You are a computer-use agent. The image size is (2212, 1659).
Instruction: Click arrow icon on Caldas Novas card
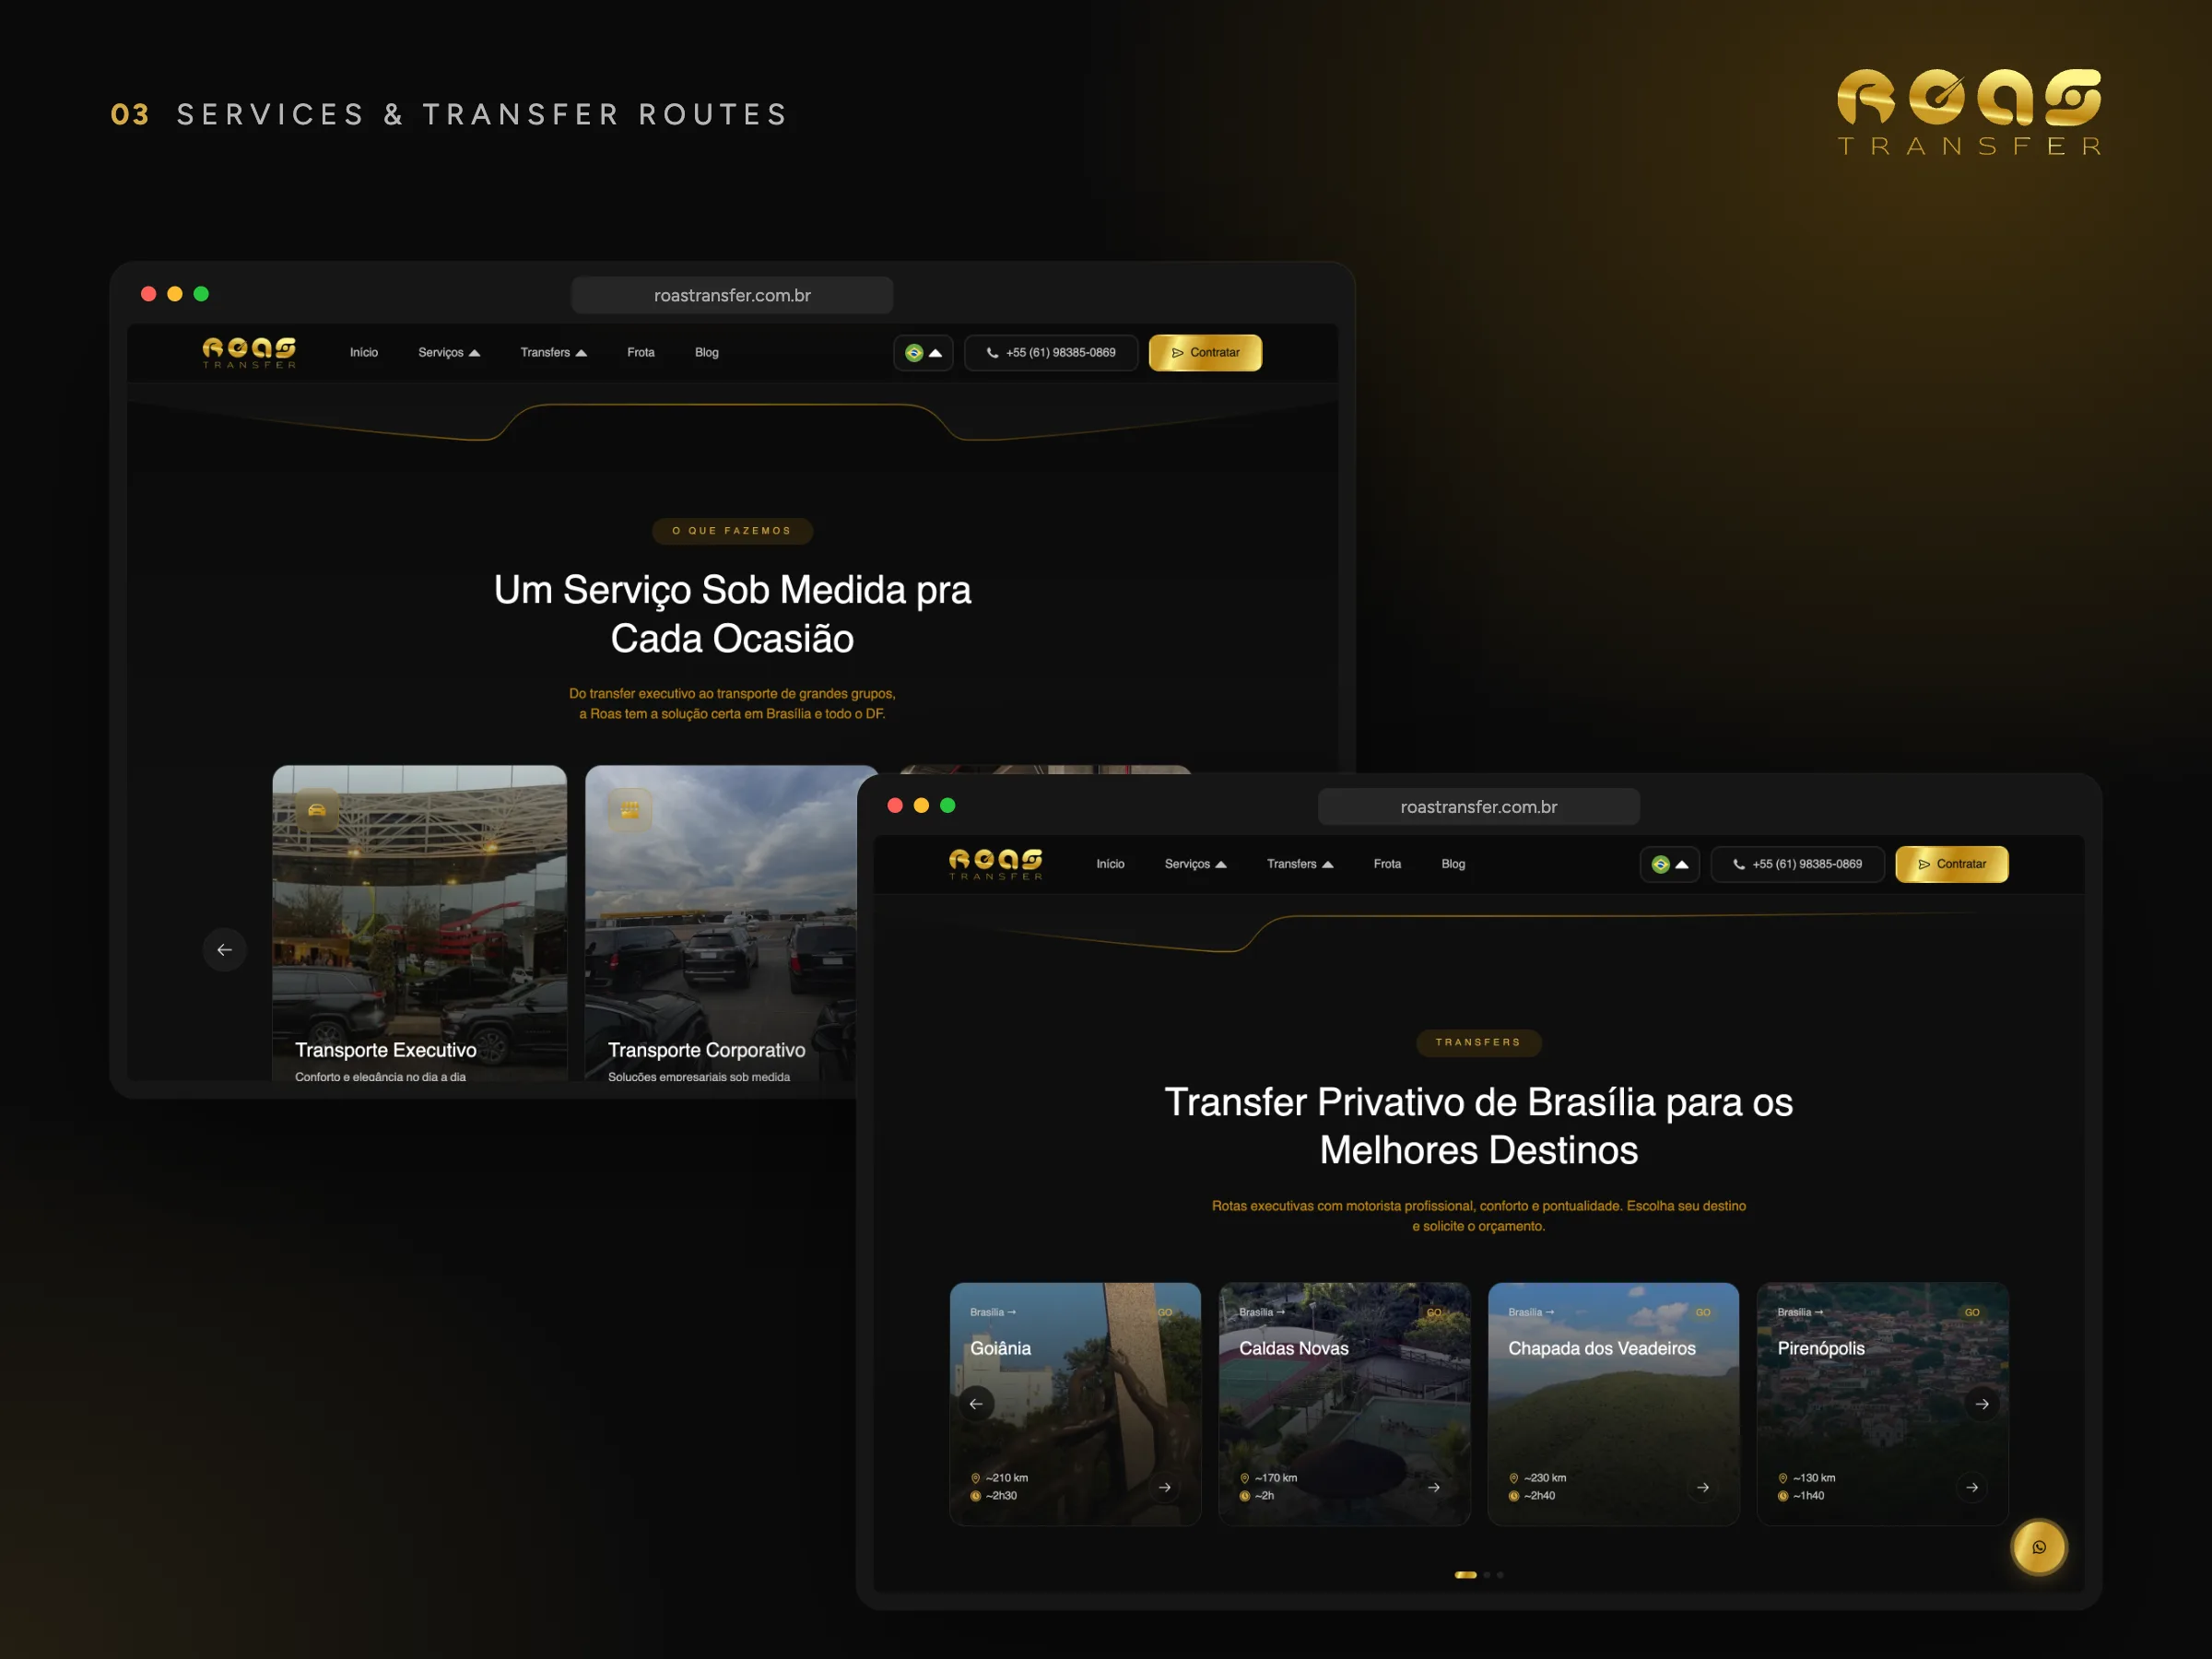[1434, 1487]
